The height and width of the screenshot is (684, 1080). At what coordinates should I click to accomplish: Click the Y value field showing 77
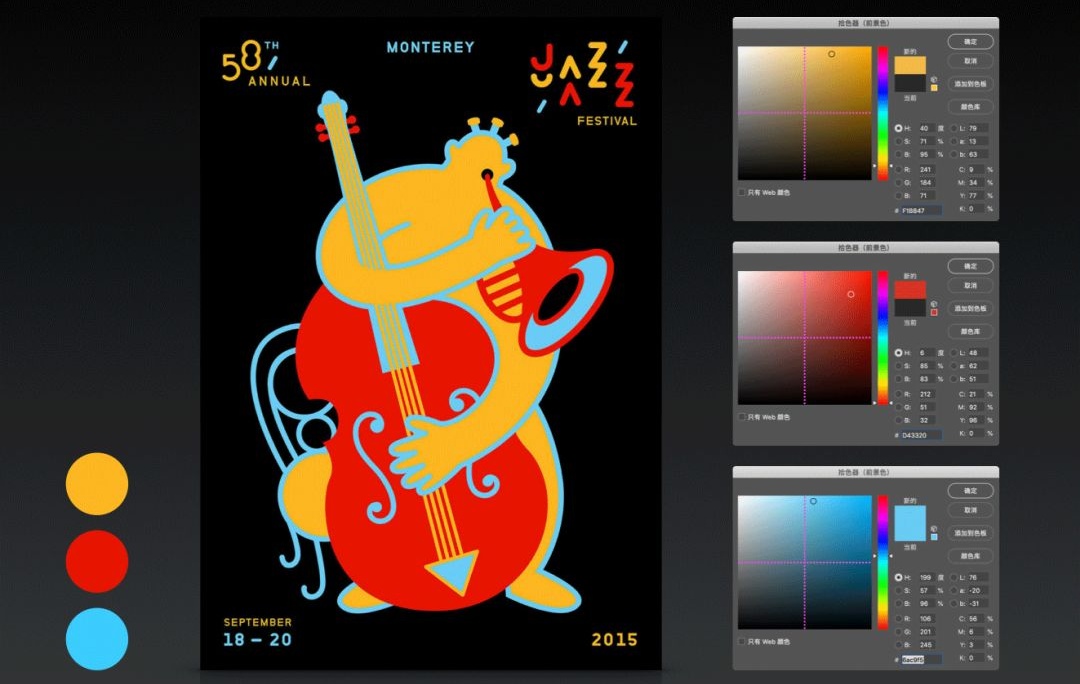click(976, 196)
